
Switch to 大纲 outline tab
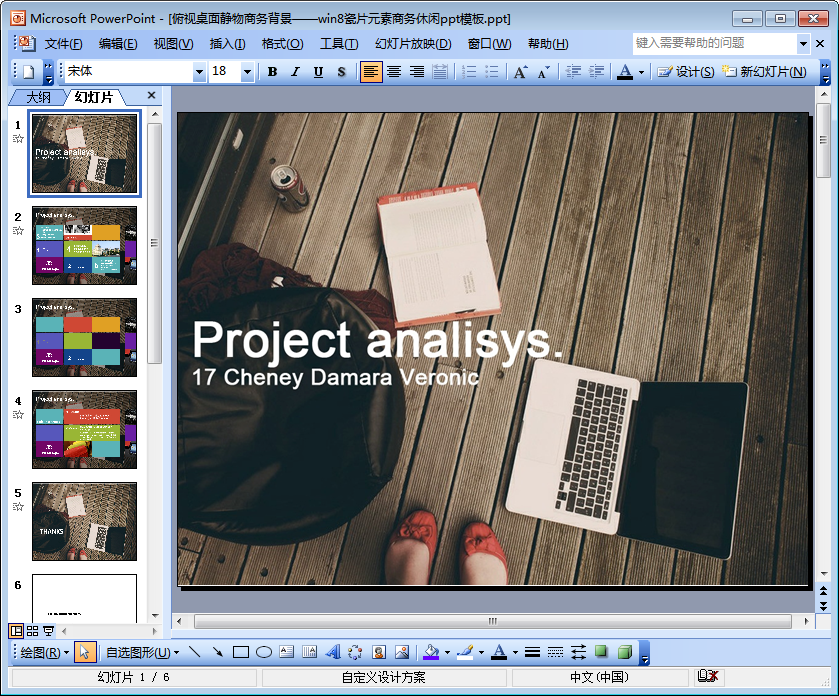(x=39, y=97)
